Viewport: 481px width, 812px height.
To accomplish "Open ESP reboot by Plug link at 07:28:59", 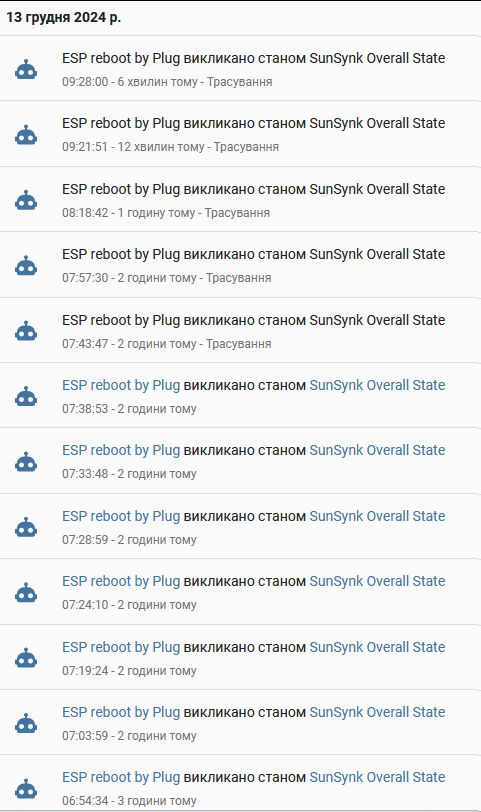I will click(x=121, y=516).
